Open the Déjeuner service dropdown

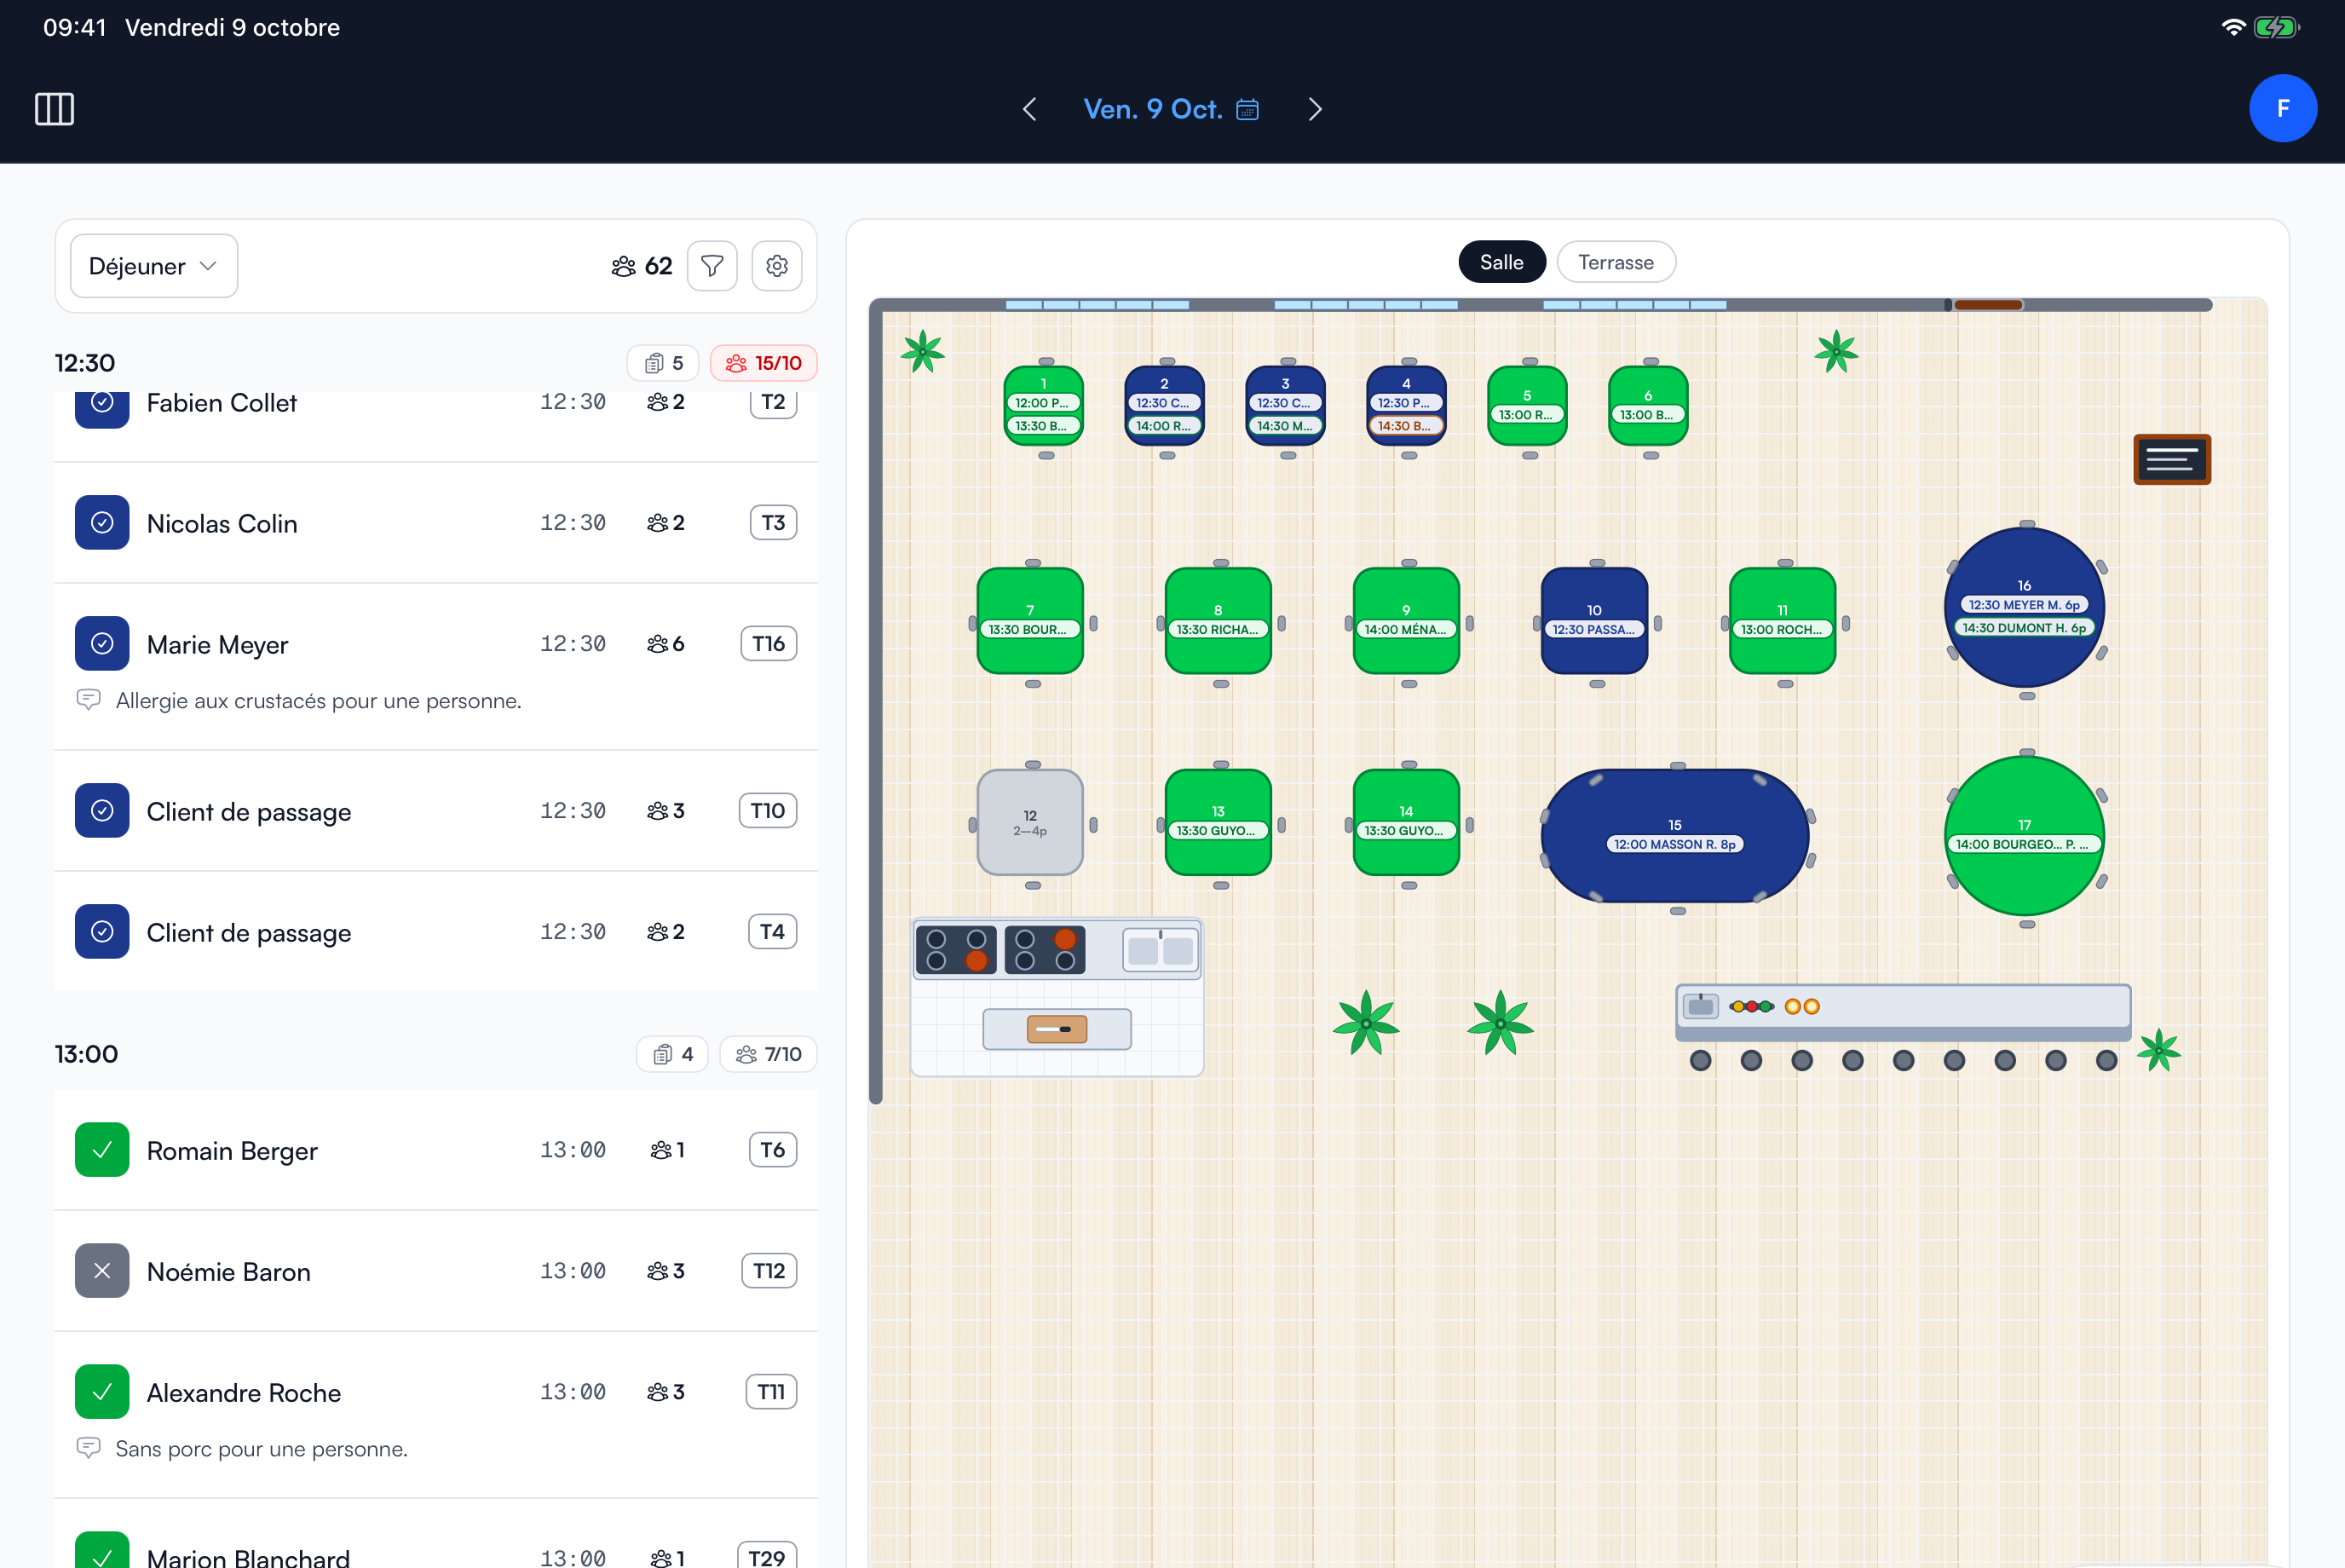[154, 266]
